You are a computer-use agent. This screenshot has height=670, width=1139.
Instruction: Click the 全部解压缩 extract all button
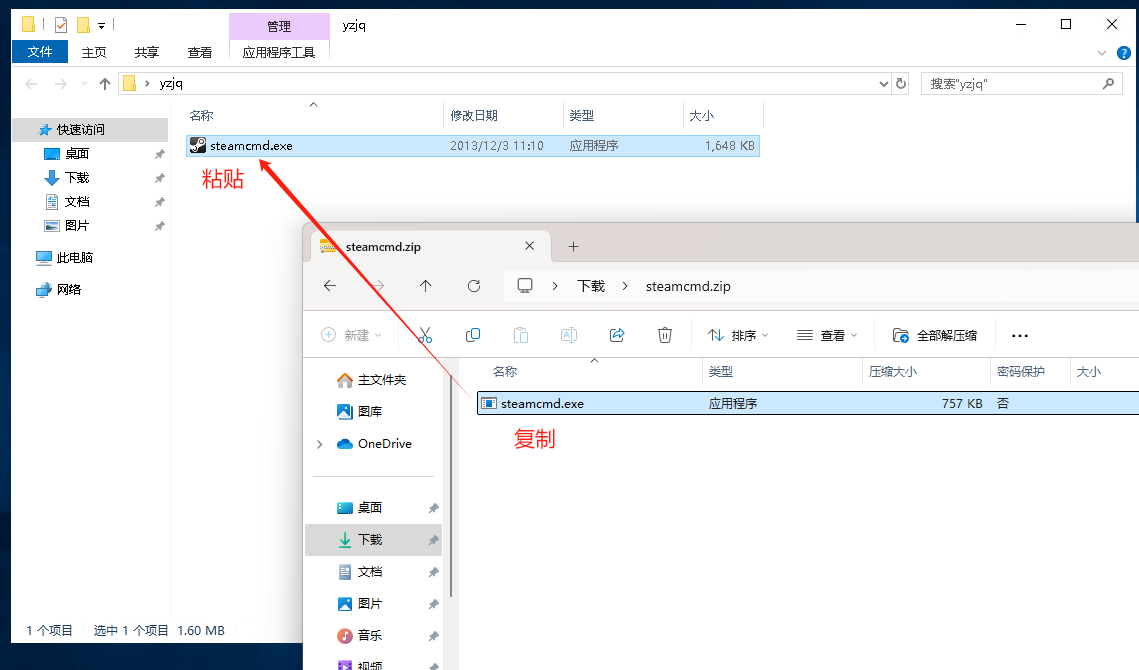pyautogui.click(x=935, y=336)
